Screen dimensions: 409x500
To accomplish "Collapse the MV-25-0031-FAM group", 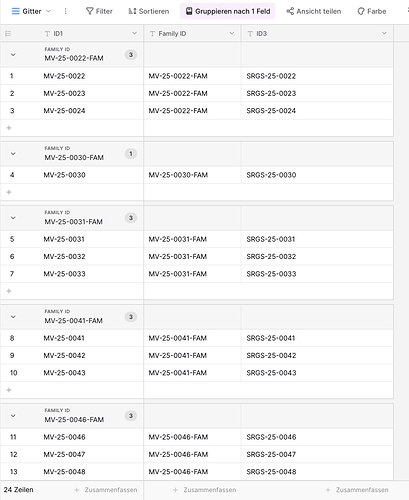I will coord(13,218).
